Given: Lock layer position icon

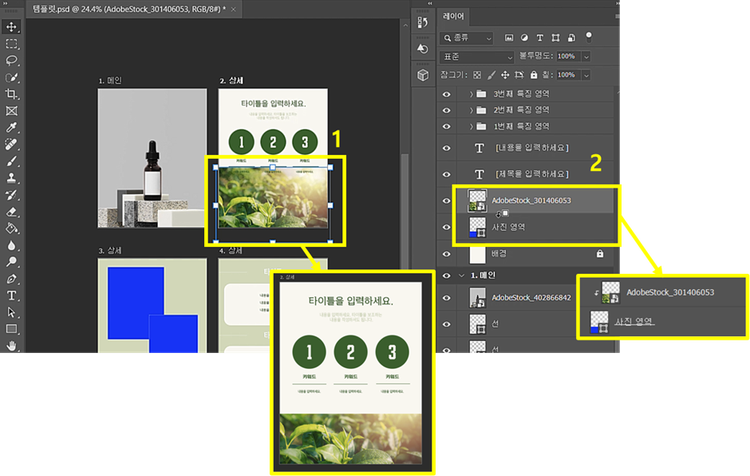Looking at the screenshot, I should click(505, 75).
